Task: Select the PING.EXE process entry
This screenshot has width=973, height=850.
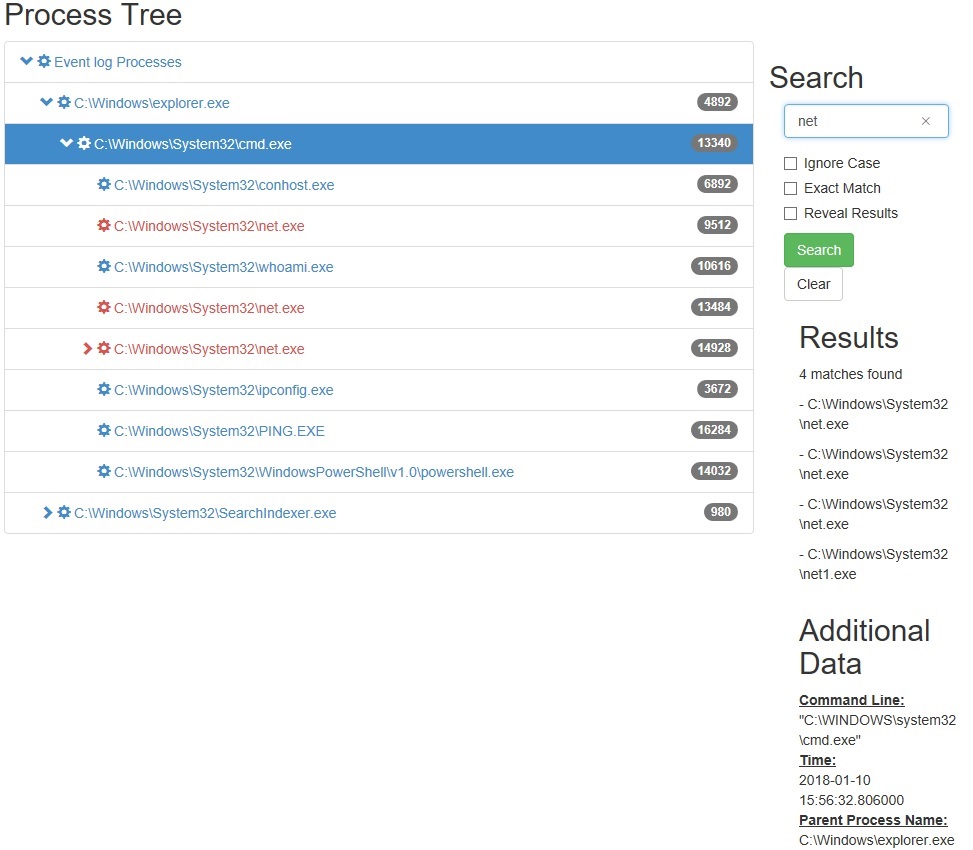Action: 219,431
